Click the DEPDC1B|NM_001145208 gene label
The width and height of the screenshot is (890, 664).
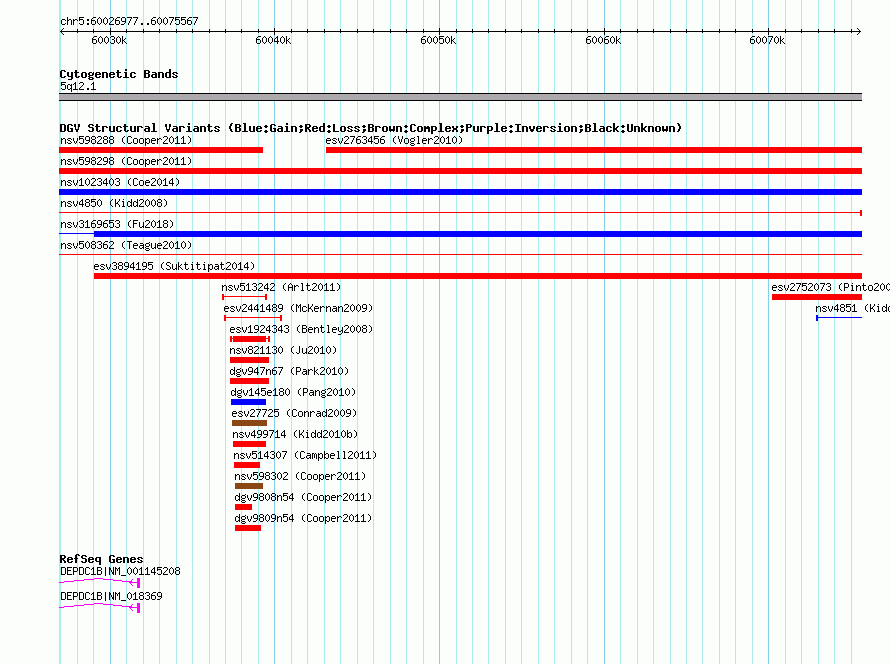pos(120,571)
